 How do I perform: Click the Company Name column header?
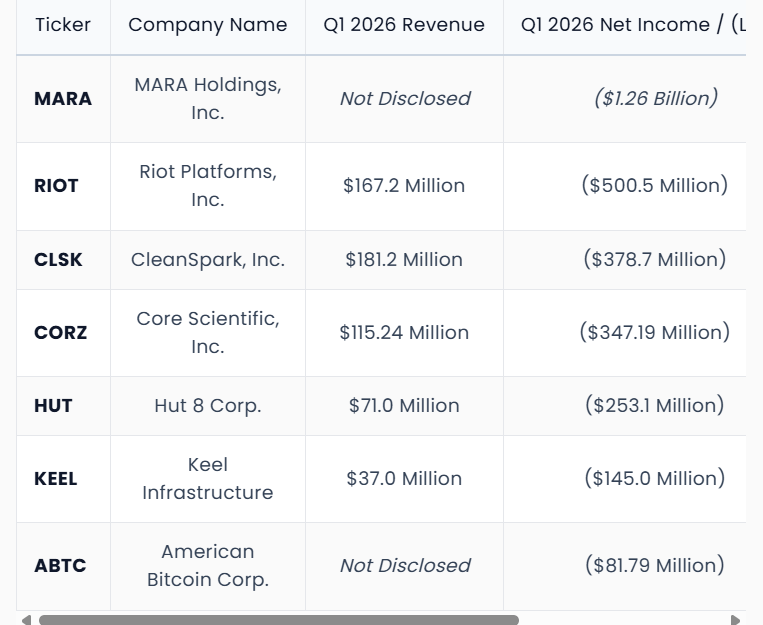pyautogui.click(x=208, y=25)
